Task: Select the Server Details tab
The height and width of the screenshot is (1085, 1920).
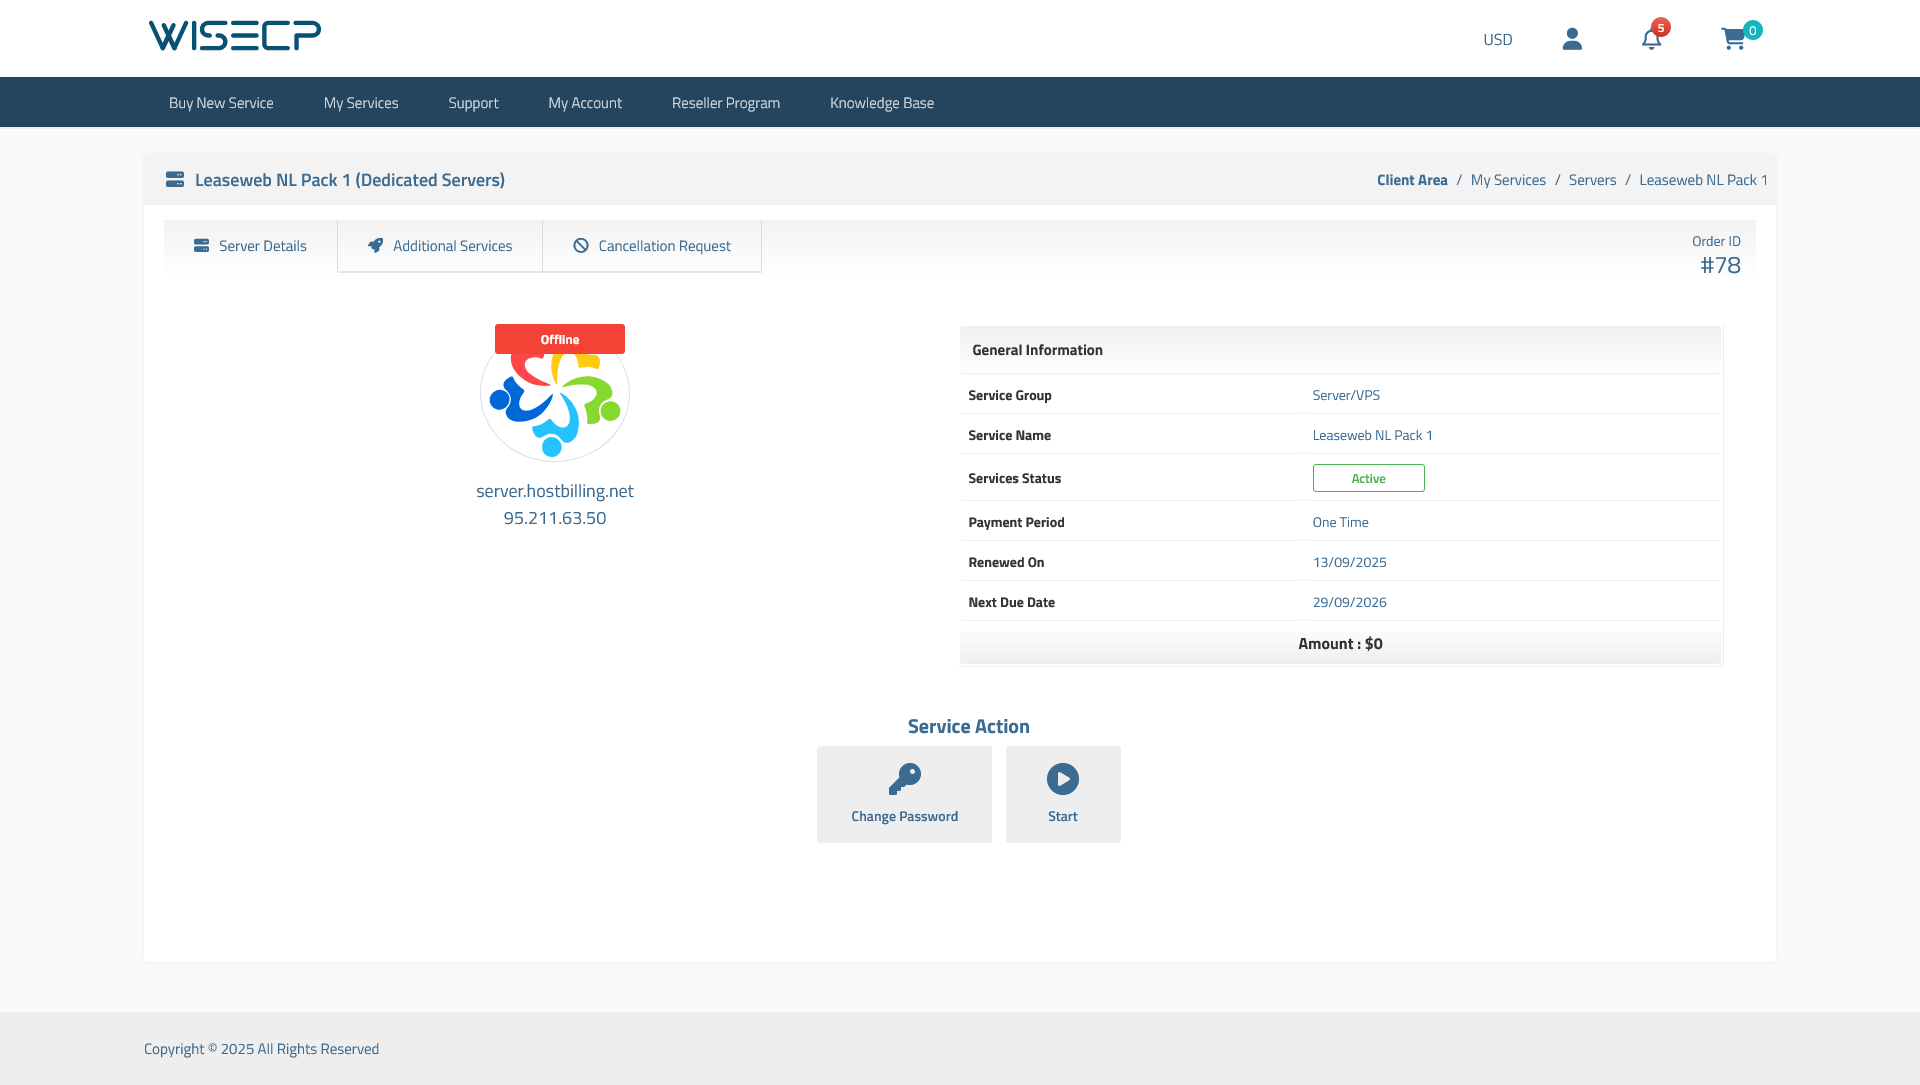Action: click(250, 246)
